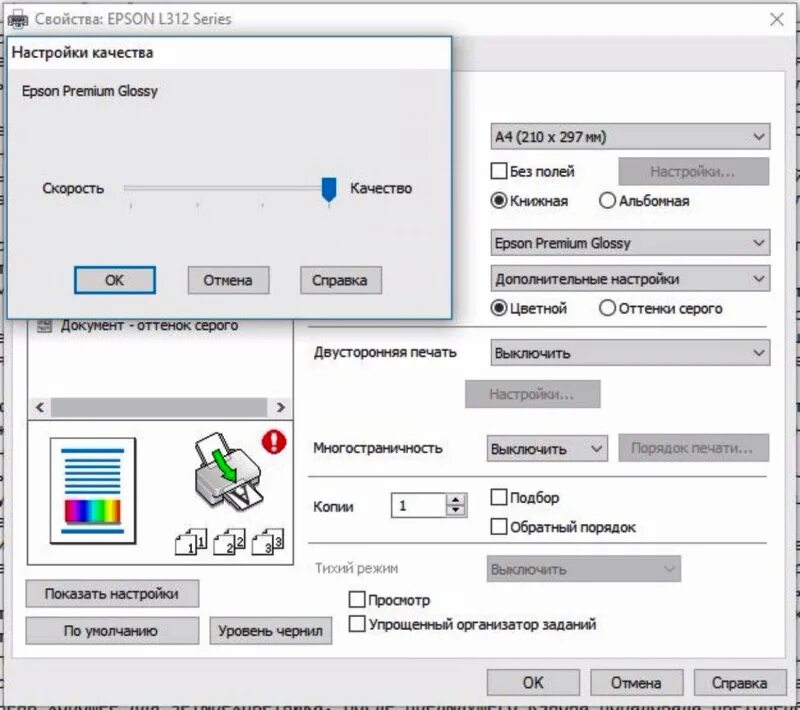
Task: Click the printer icon in title bar
Action: pos(18,19)
